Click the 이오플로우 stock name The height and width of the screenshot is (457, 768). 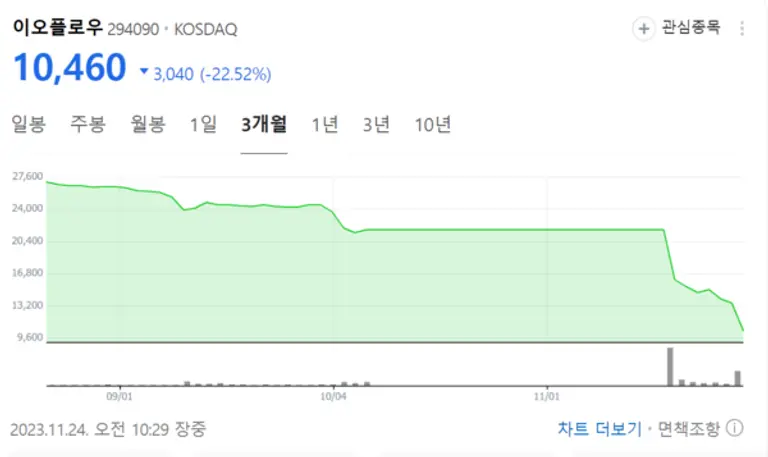[58, 27]
